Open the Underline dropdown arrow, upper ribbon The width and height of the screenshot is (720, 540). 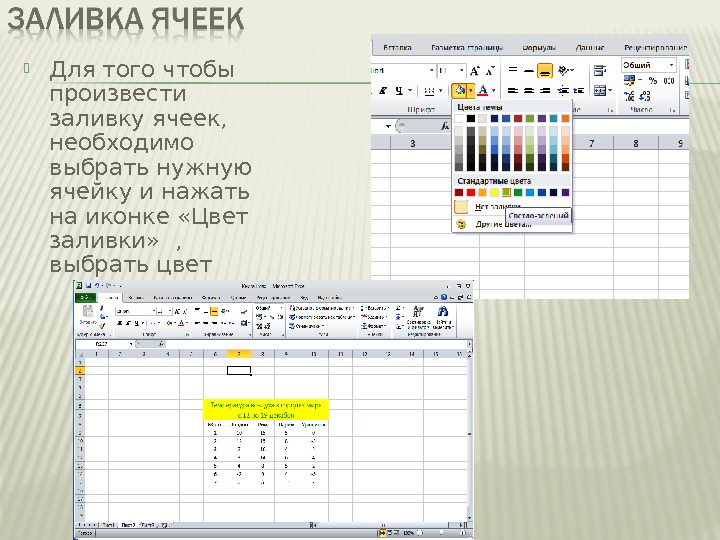pos(410,90)
